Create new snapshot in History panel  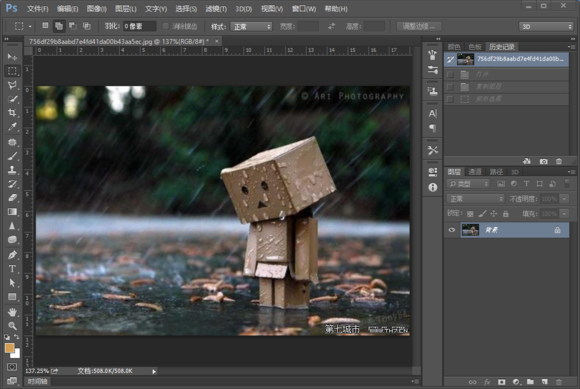coord(543,161)
